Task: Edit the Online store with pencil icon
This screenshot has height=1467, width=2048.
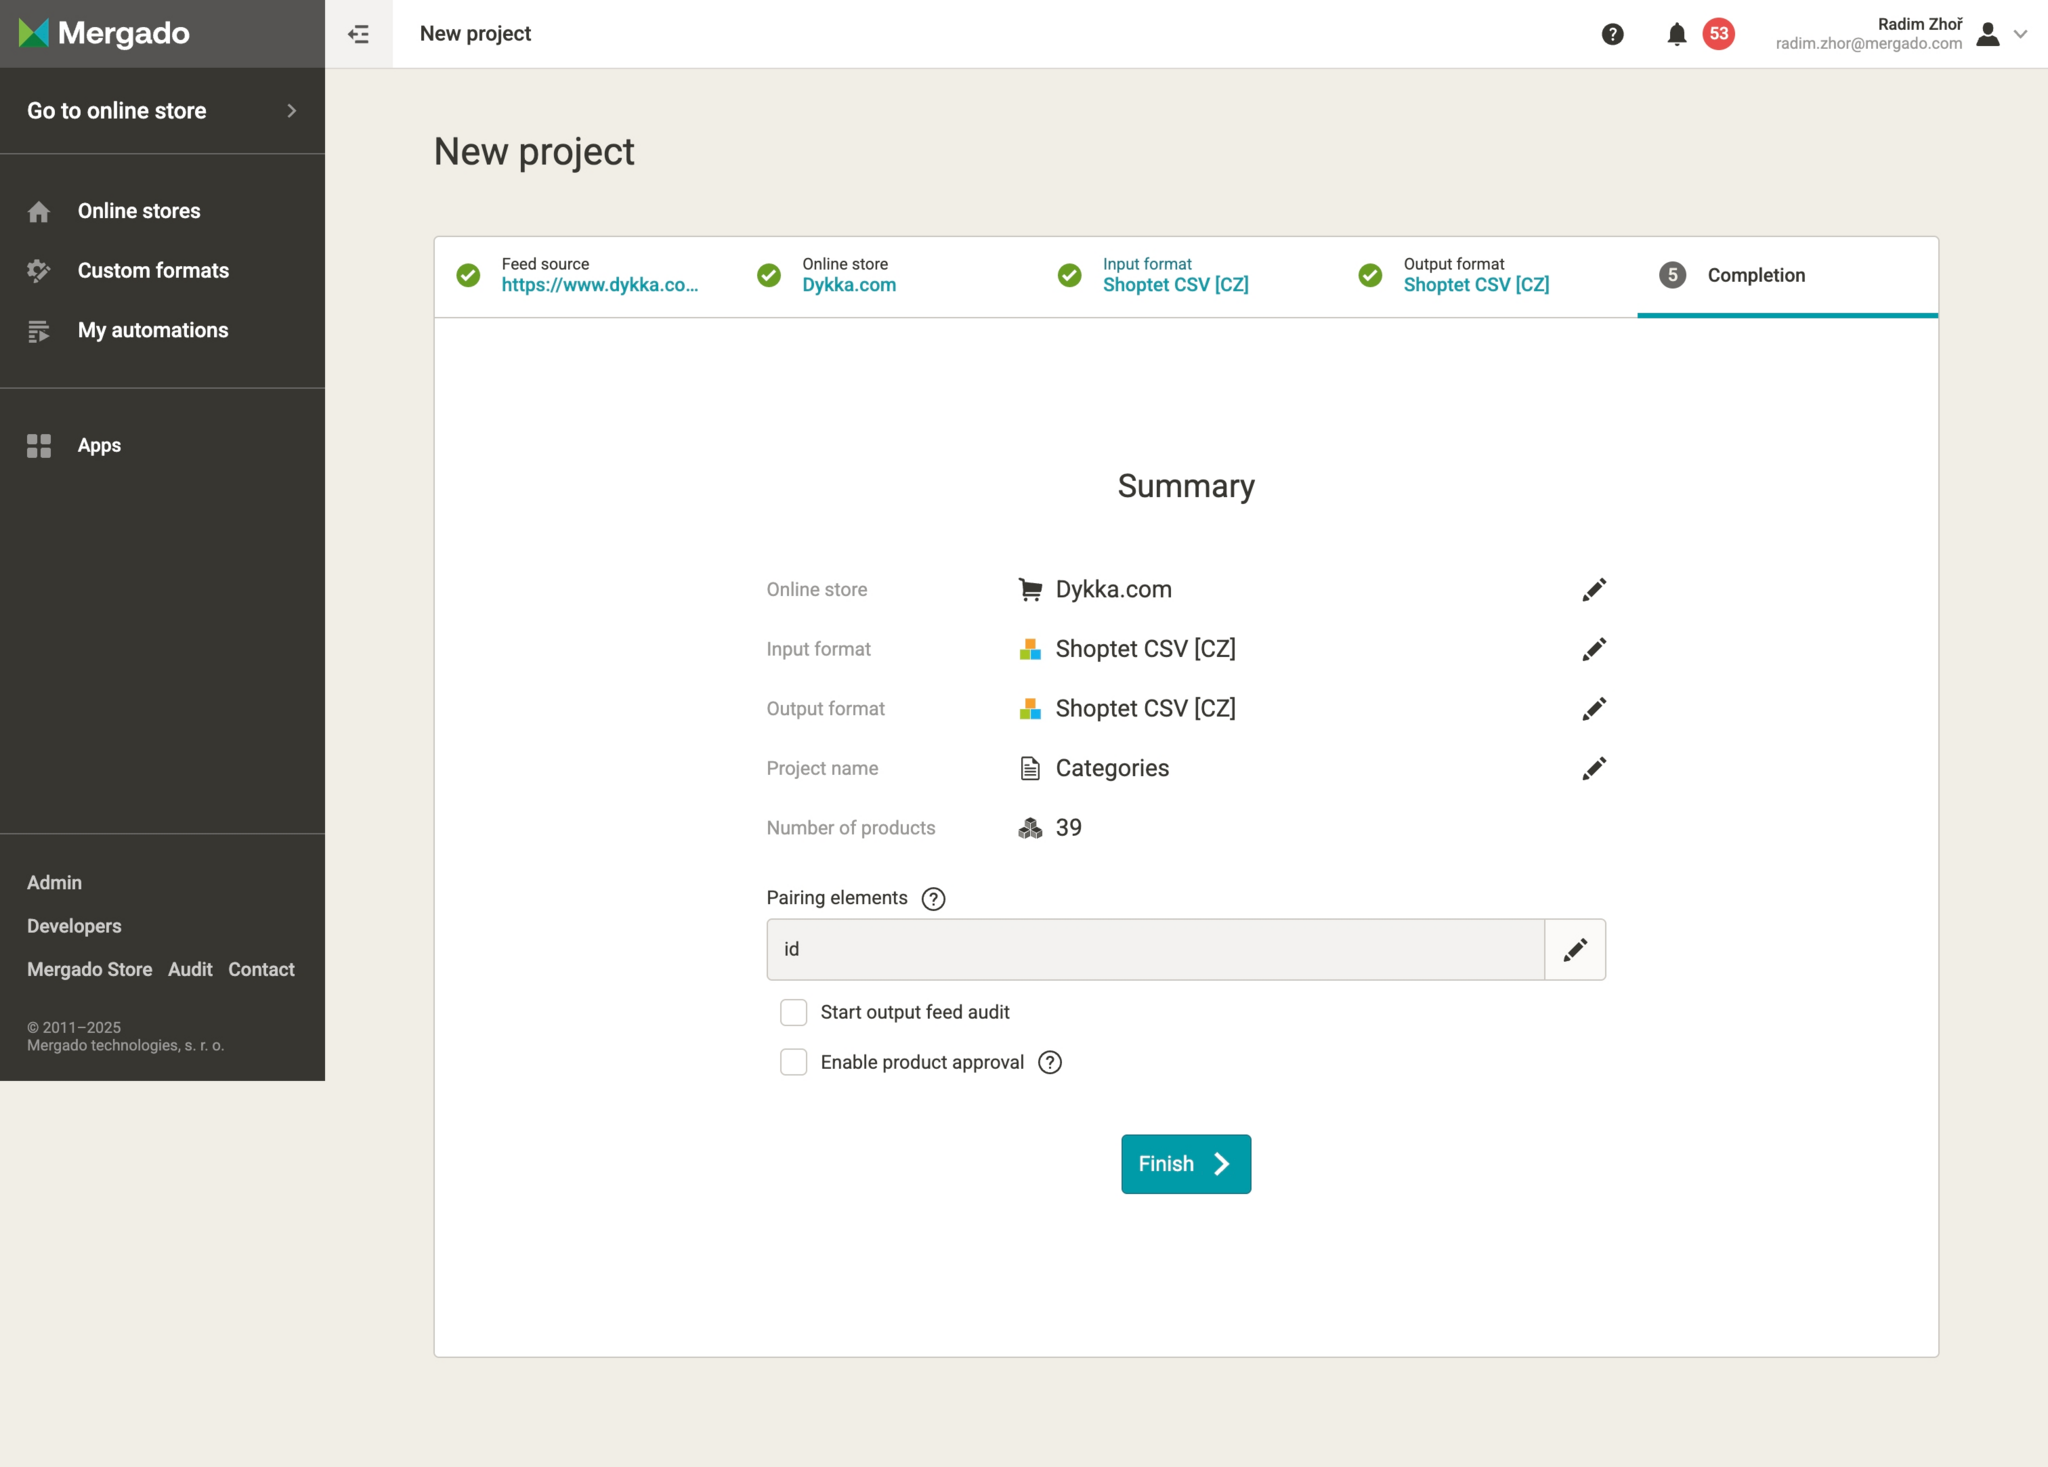Action: coord(1594,590)
